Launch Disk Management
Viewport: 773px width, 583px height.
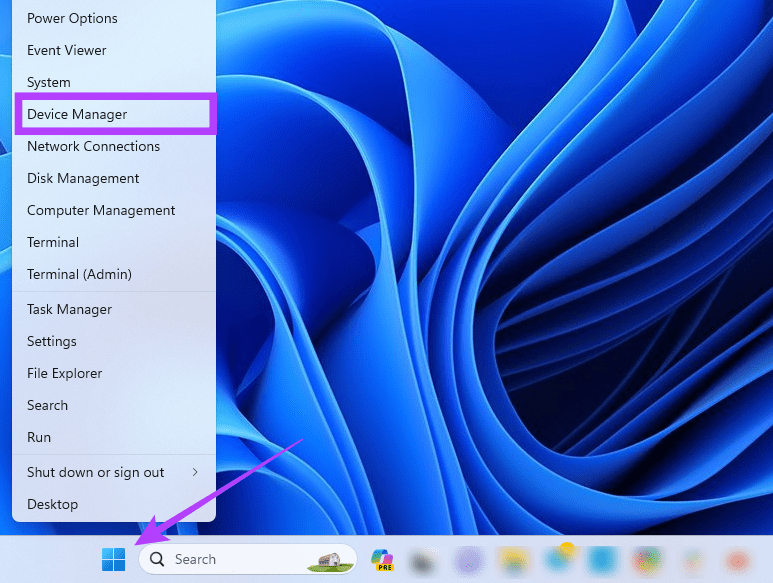click(x=83, y=178)
